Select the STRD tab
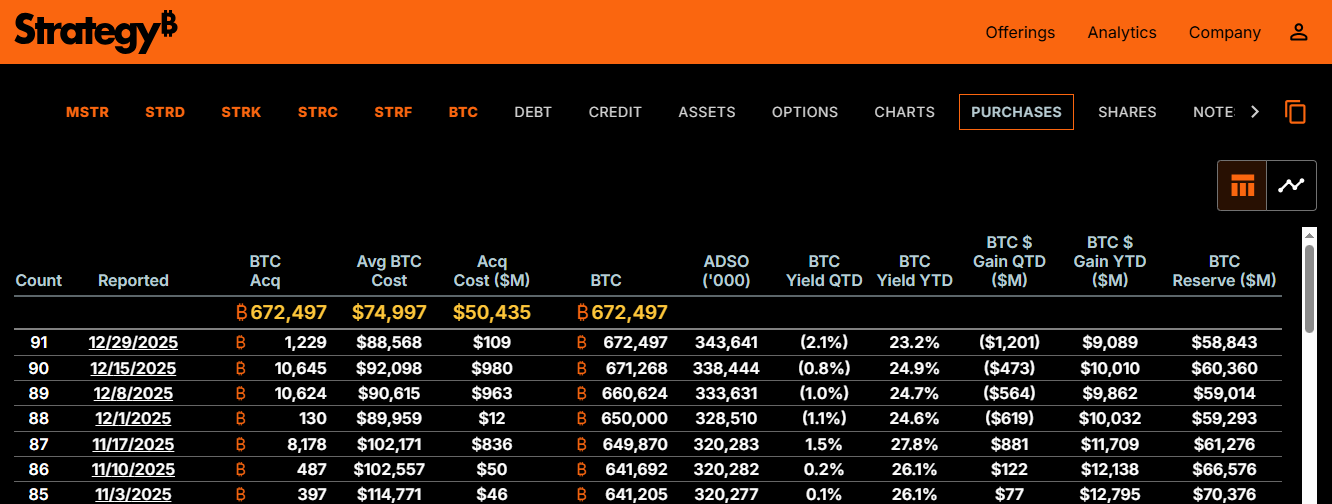The image size is (1332, 504). pos(165,112)
